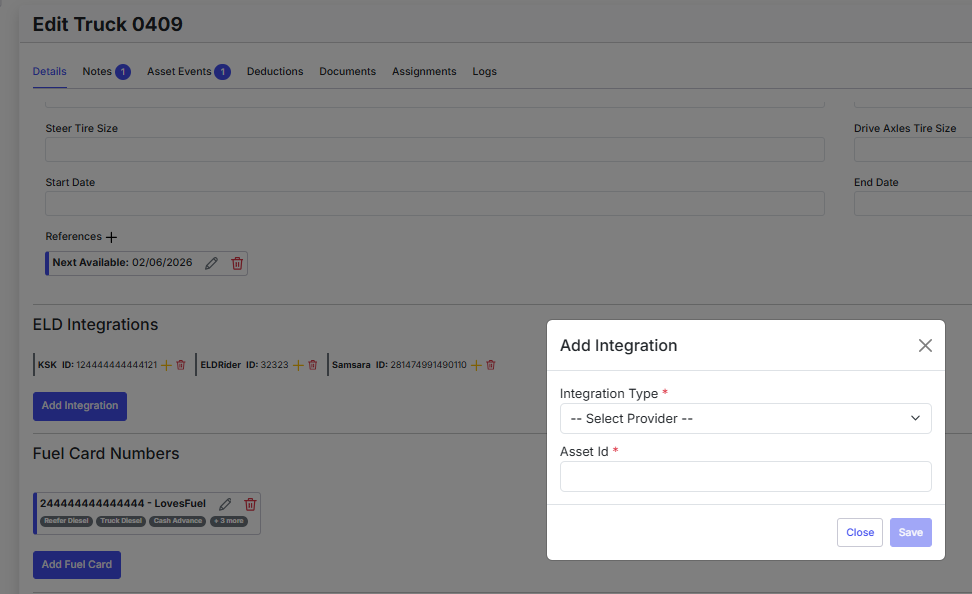Edit the LovesFuel fuel card
The height and width of the screenshot is (594, 972).
click(x=225, y=504)
